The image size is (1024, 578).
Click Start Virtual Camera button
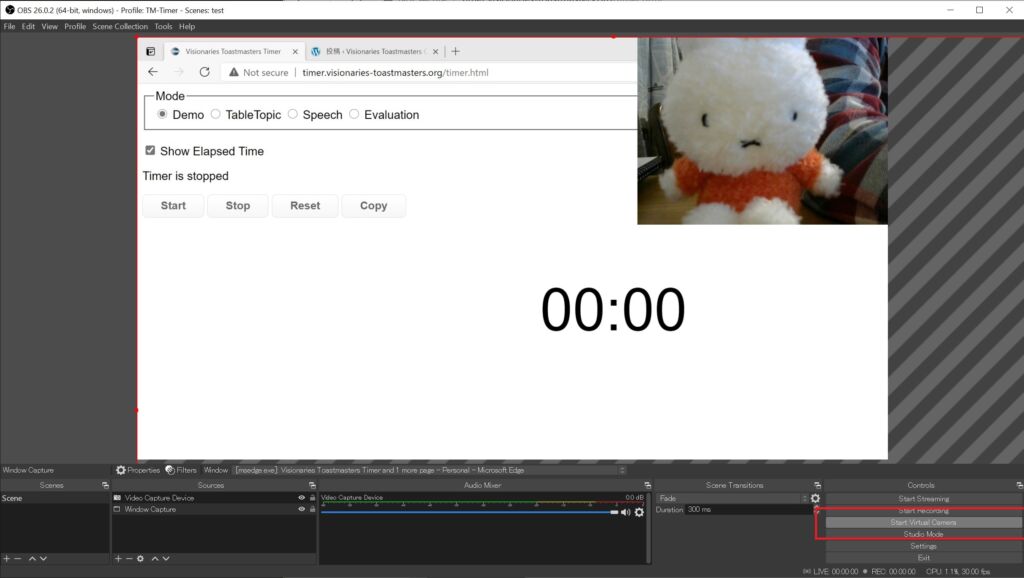click(x=923, y=522)
